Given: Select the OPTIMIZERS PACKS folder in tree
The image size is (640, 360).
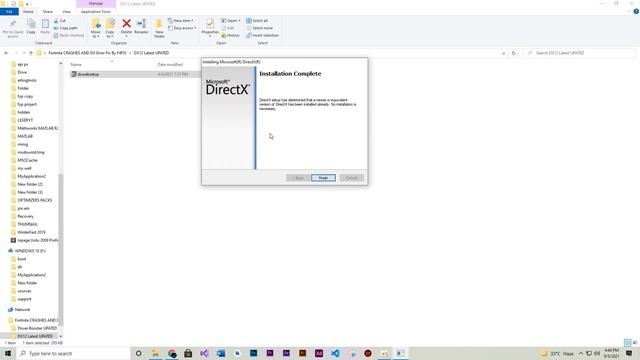Looking at the screenshot, I should tap(35, 200).
